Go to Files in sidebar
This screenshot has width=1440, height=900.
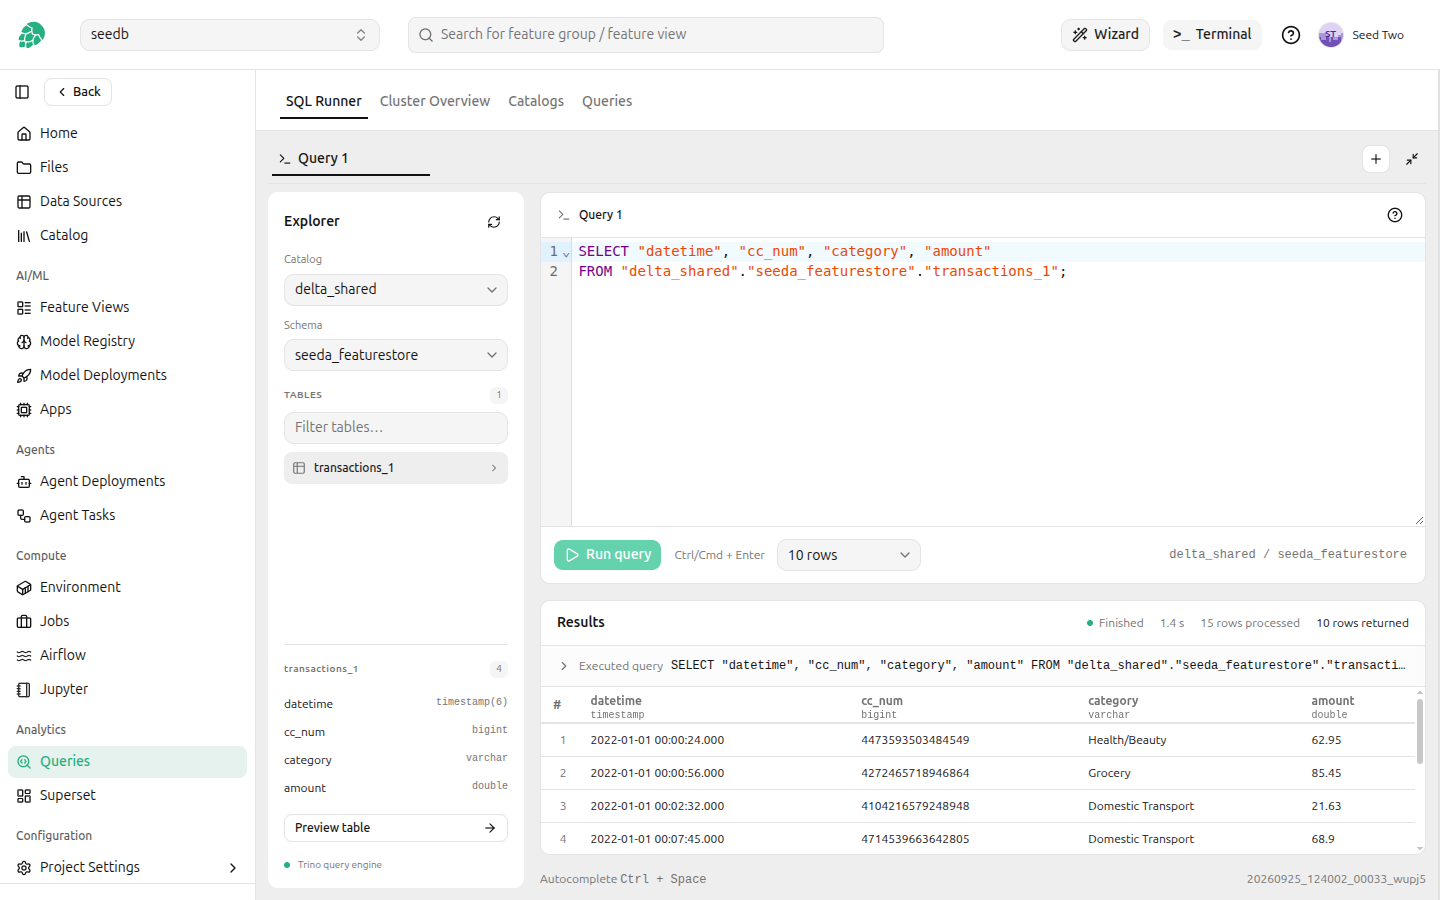coord(128,167)
